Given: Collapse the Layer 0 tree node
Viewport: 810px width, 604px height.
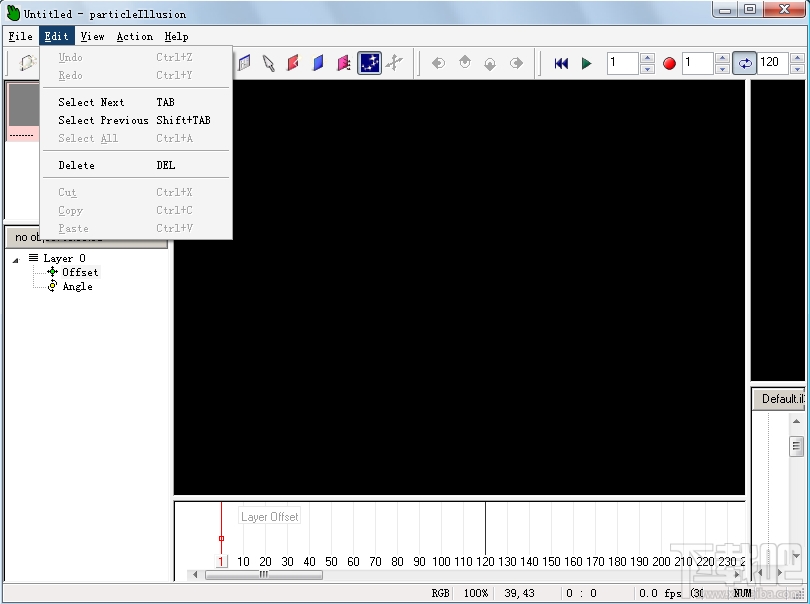Looking at the screenshot, I should (17, 259).
